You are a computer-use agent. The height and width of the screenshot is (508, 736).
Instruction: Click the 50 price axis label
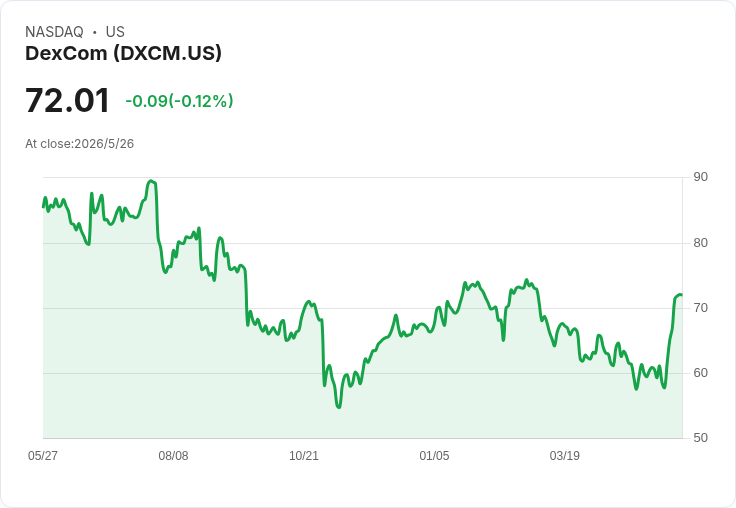pyautogui.click(x=700, y=438)
